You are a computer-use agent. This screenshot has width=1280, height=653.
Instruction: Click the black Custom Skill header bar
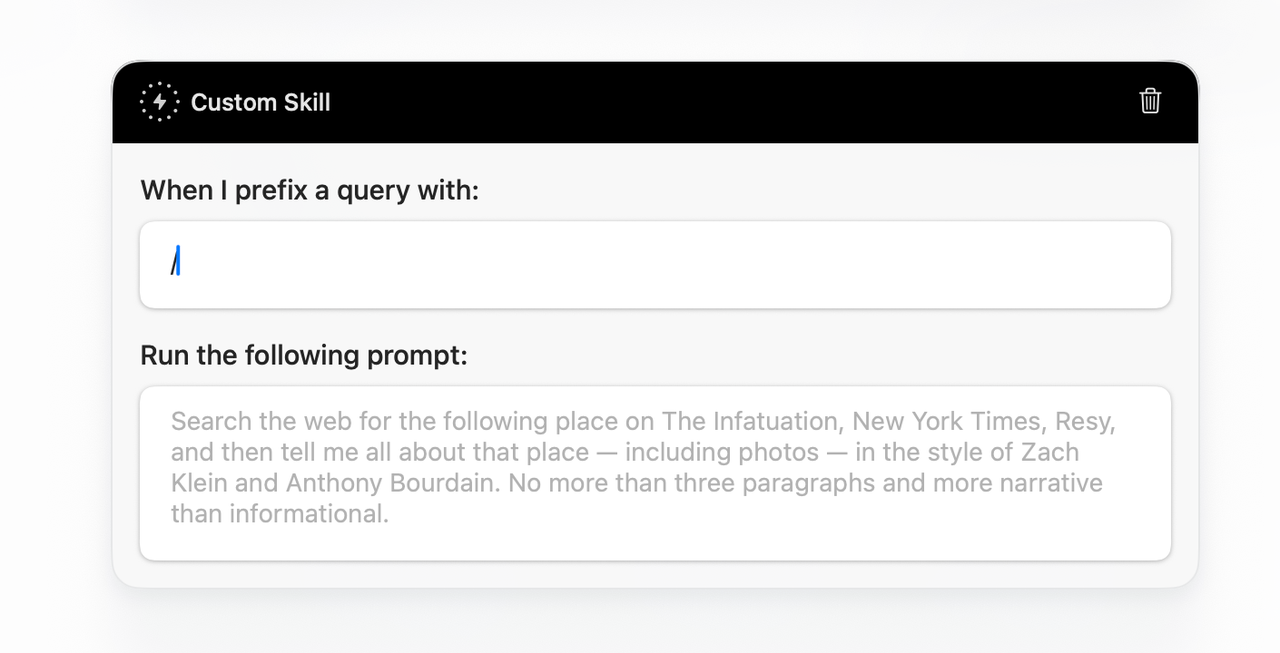[x=655, y=102]
